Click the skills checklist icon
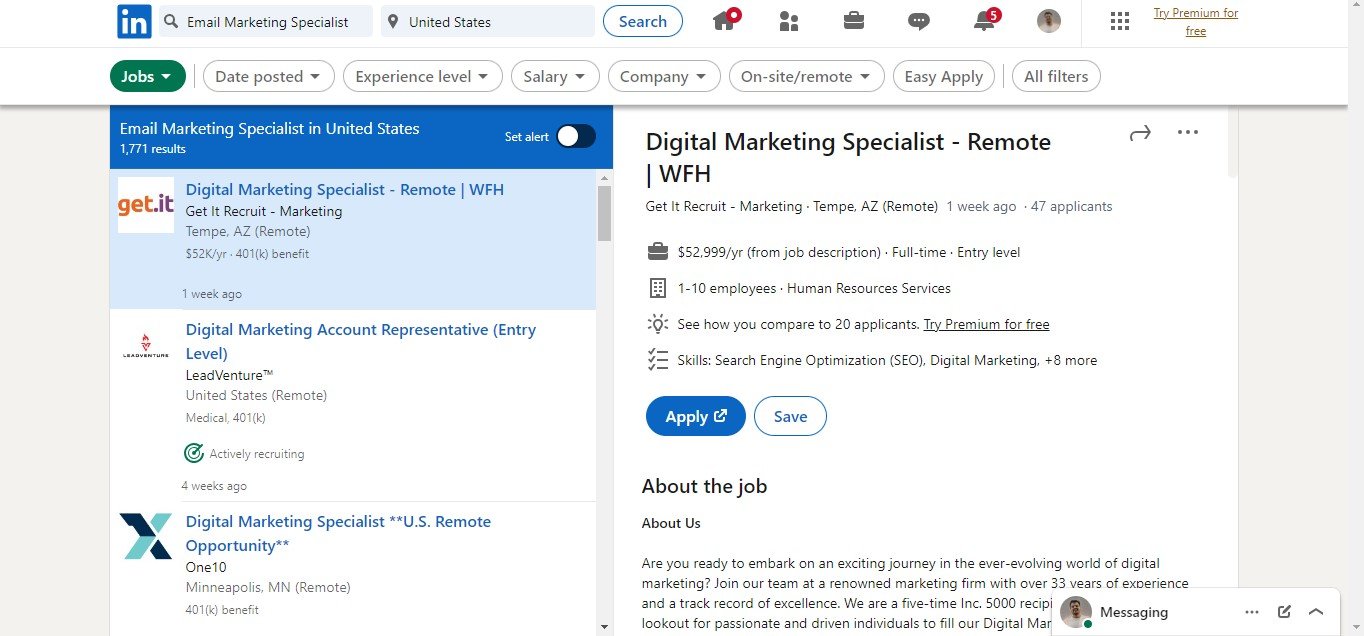This screenshot has height=636, width=1364. (x=657, y=360)
